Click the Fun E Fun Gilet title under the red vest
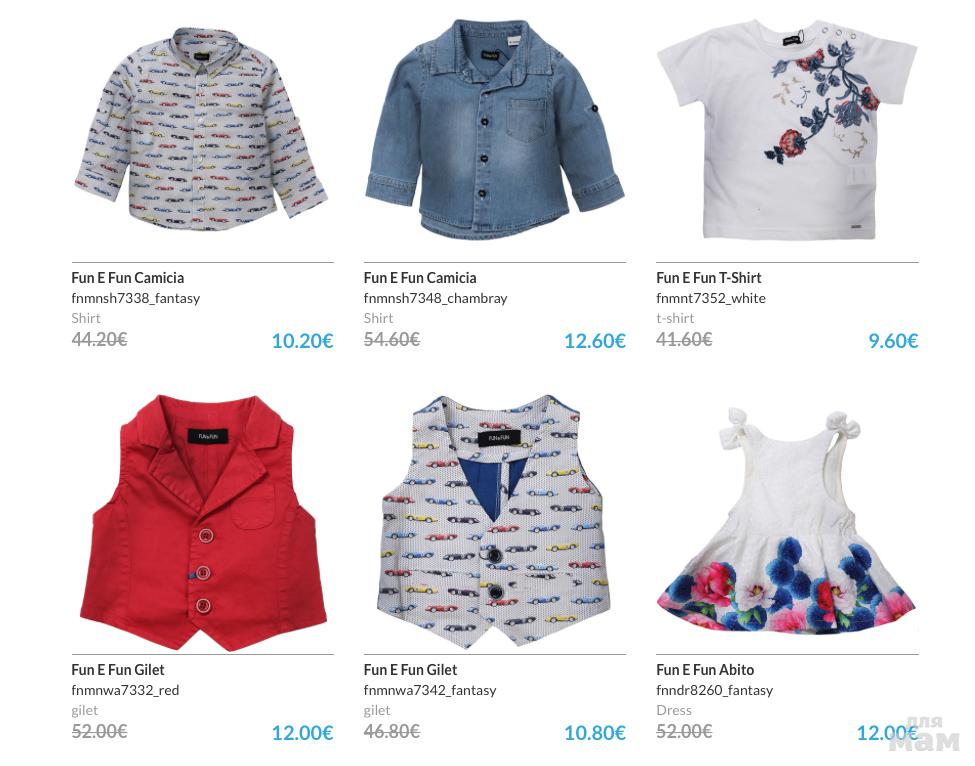Screen dimensions: 975x766 pos(118,670)
